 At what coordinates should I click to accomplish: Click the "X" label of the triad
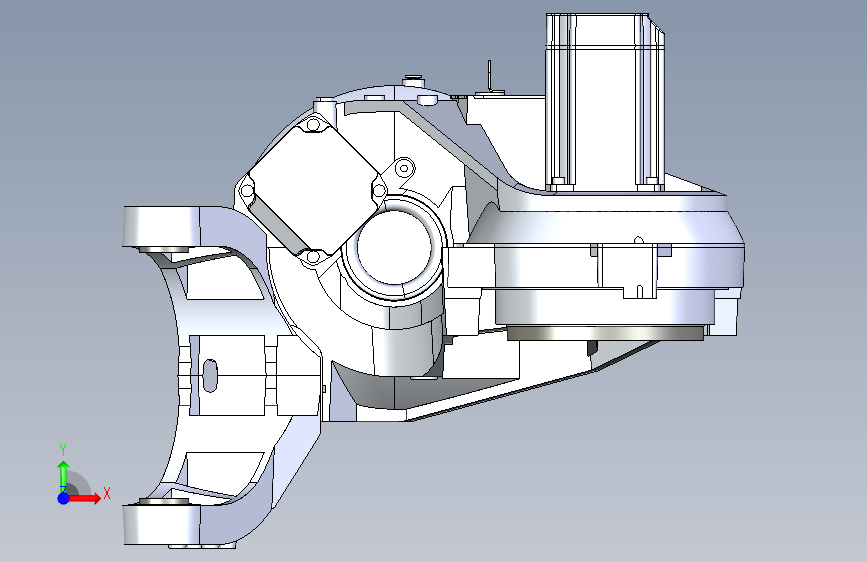107,493
